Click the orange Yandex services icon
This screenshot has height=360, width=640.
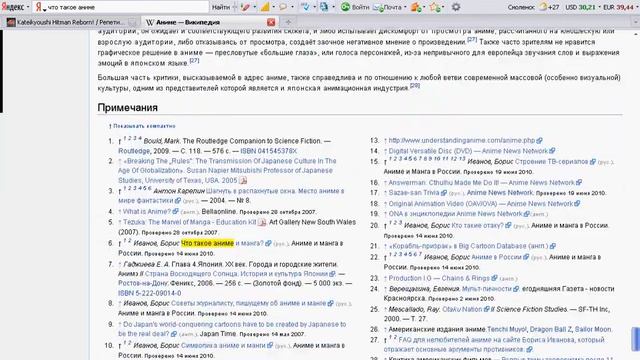416,7
